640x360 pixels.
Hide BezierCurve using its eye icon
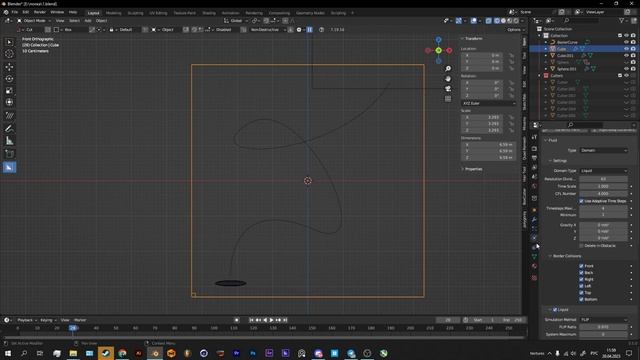[x=627, y=42]
